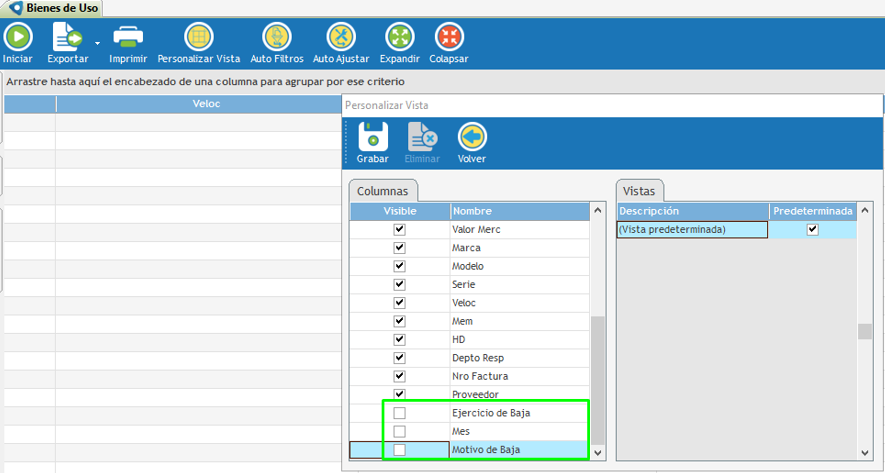This screenshot has height=473, width=885.
Task: Click the Bienes de Uso tab icon
Action: [16, 8]
